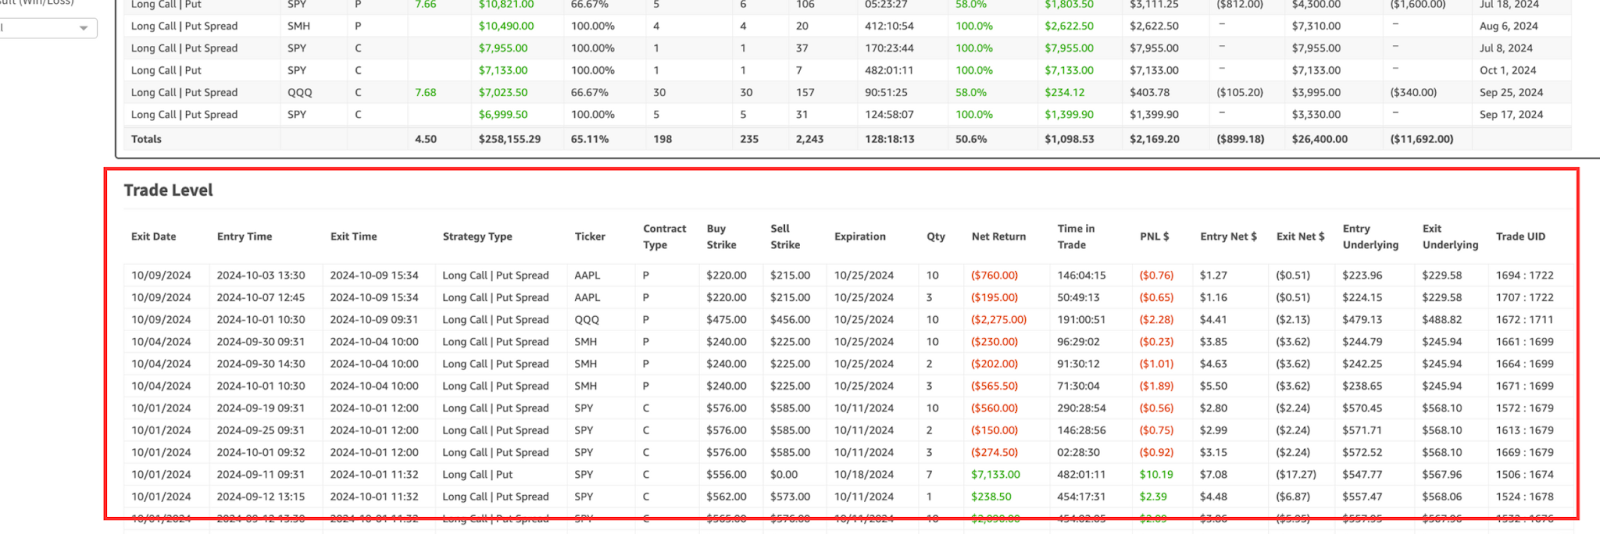
Task: Click the ($899.18) totals cell
Action: tap(1240, 139)
